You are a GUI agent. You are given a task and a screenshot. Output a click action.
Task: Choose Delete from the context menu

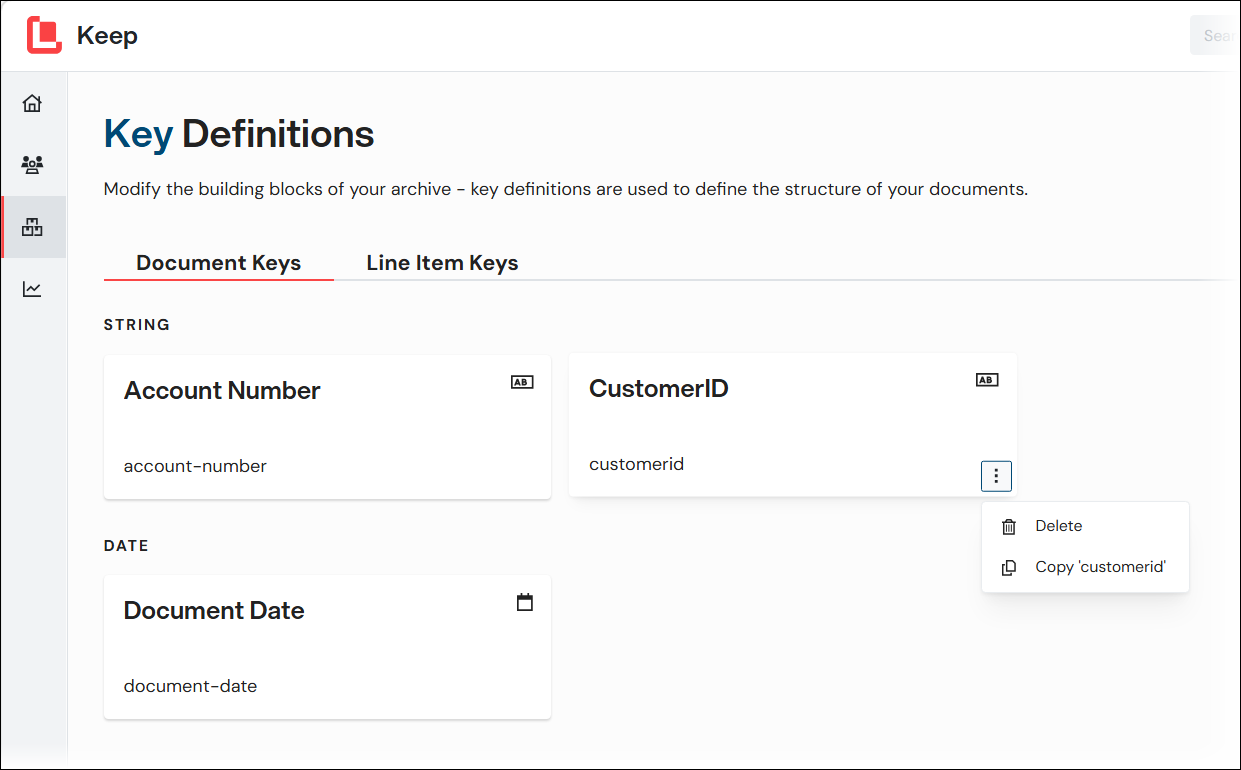click(x=1085, y=526)
